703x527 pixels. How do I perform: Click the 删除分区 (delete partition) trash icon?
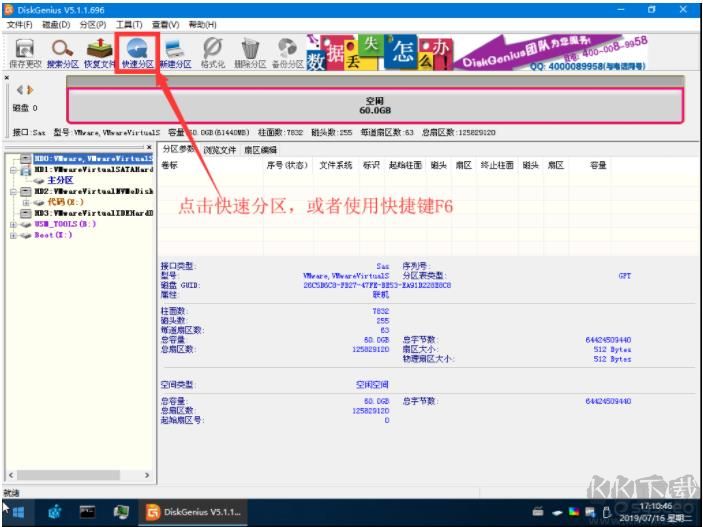click(250, 53)
